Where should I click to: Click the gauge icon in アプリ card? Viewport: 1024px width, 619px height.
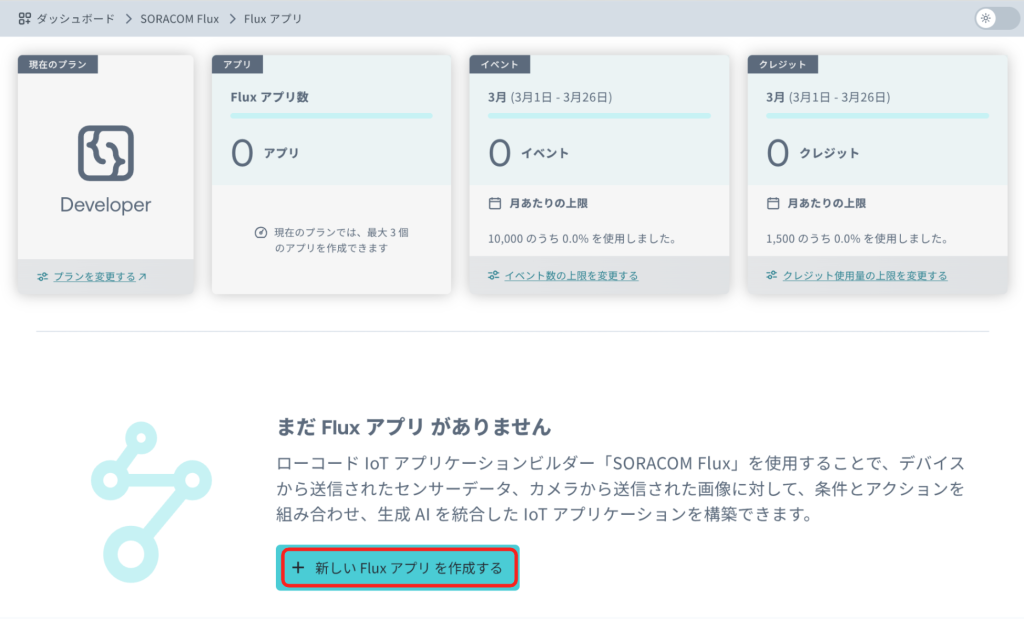point(261,232)
